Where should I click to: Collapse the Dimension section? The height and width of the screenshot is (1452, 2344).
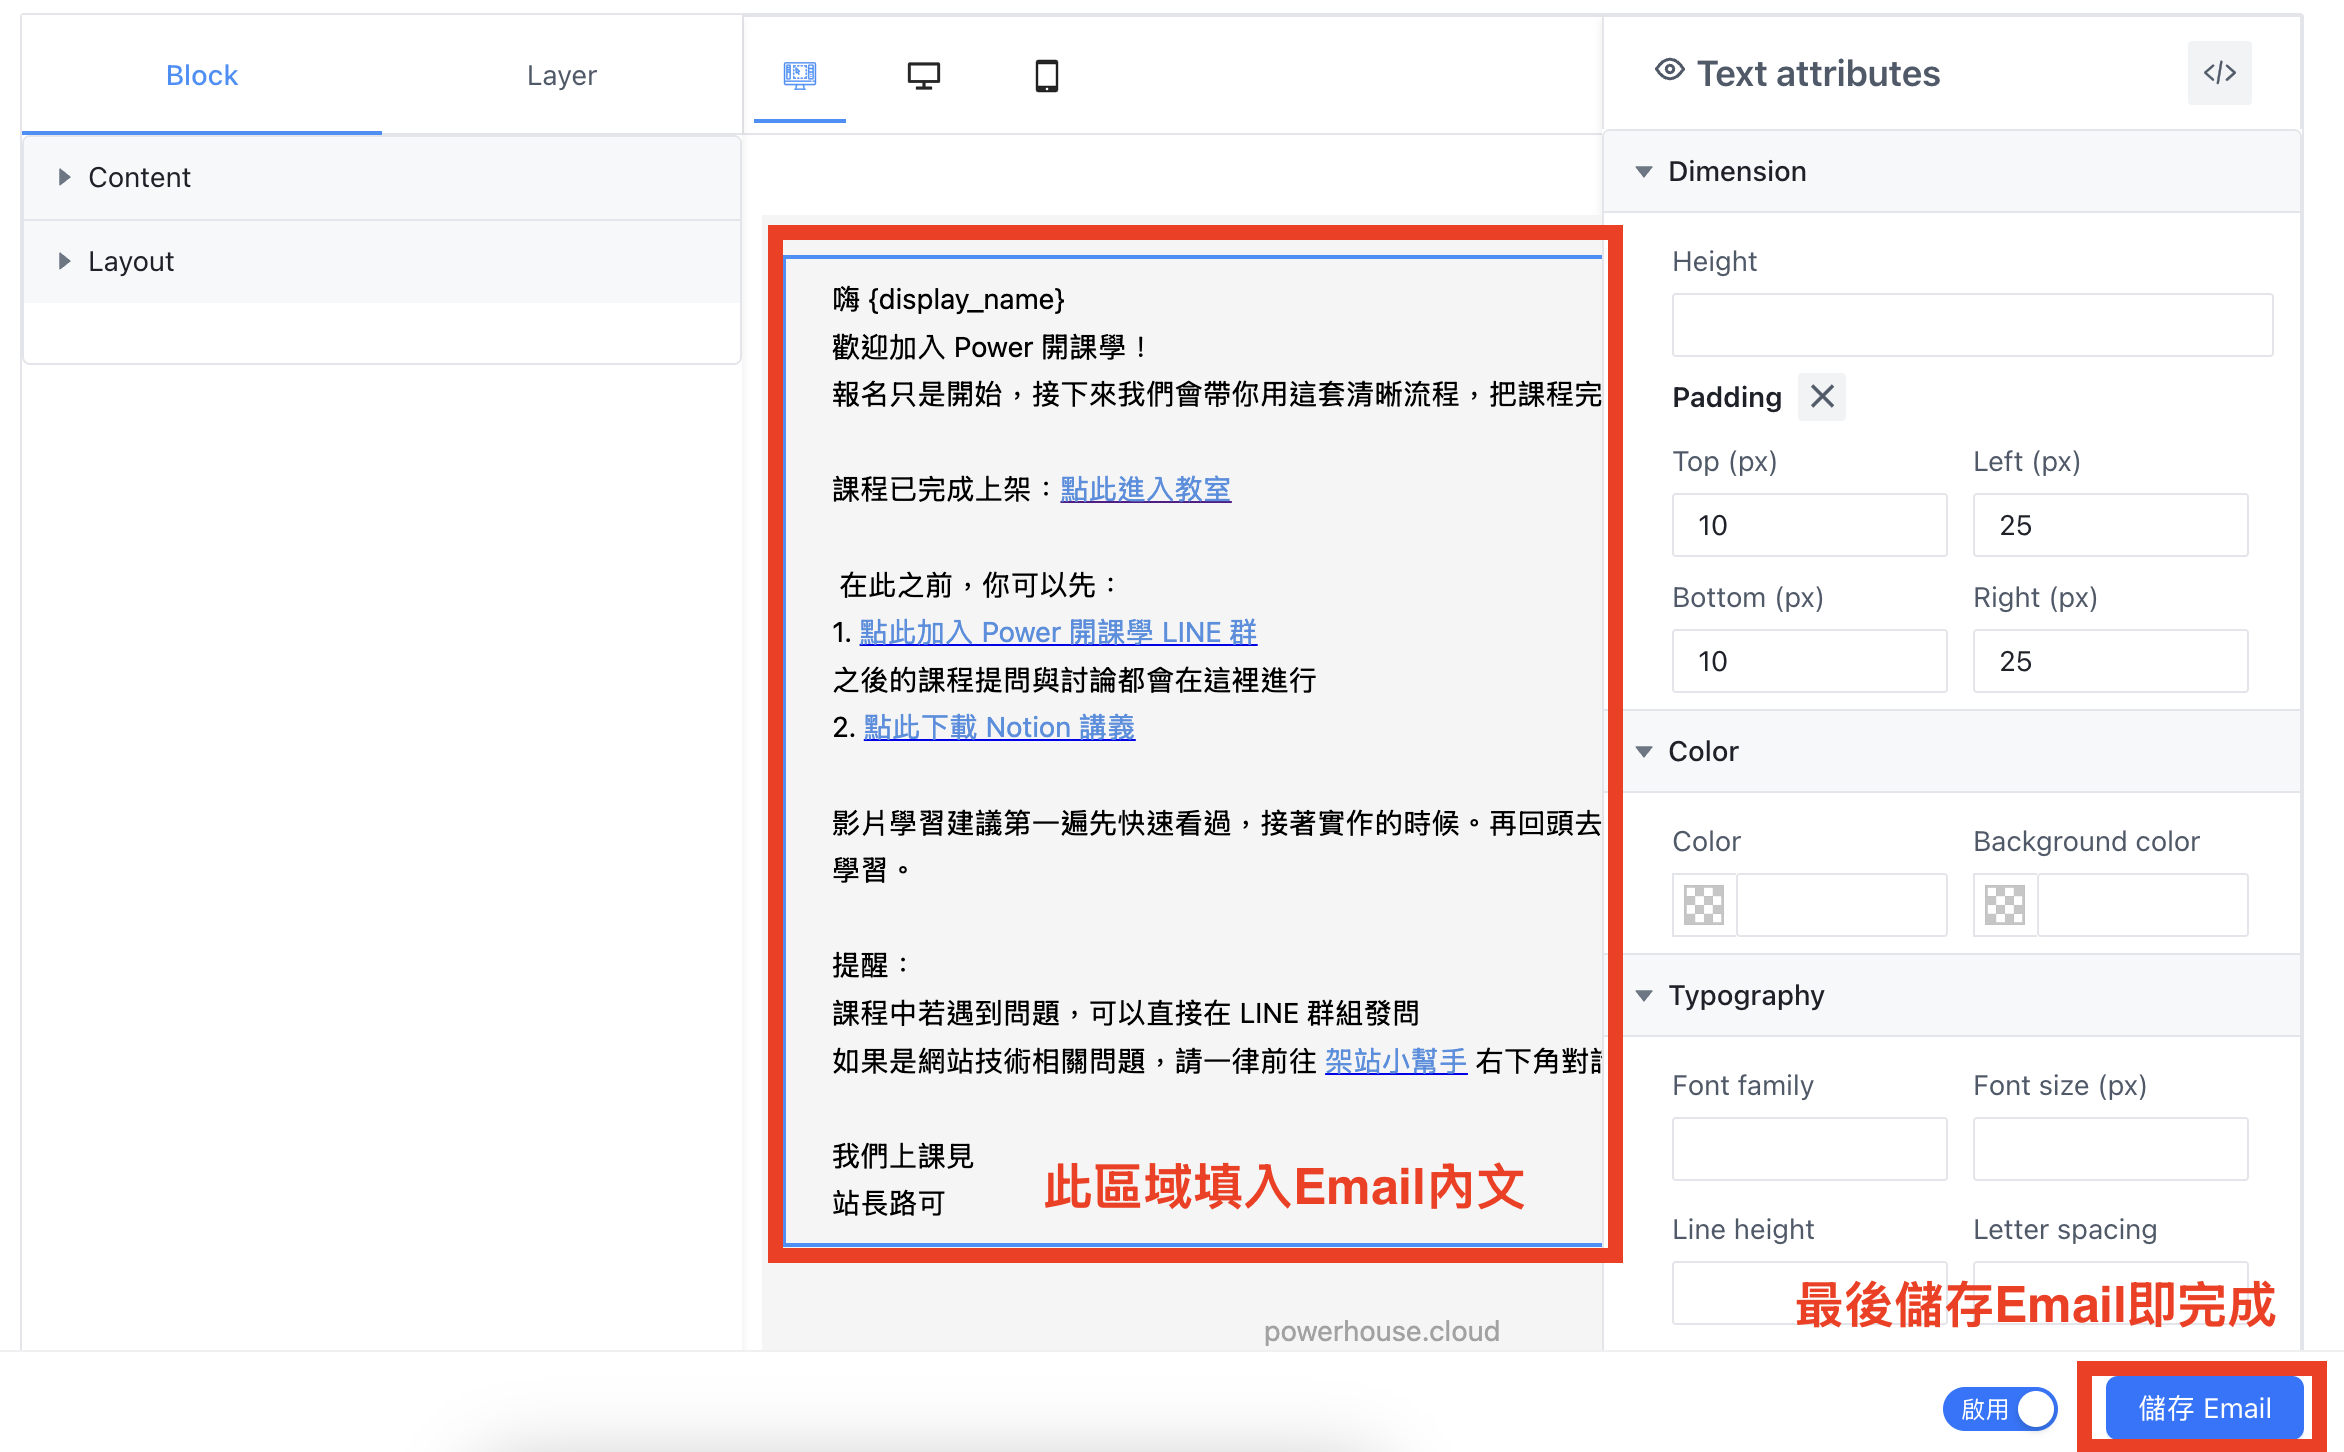1643,171
